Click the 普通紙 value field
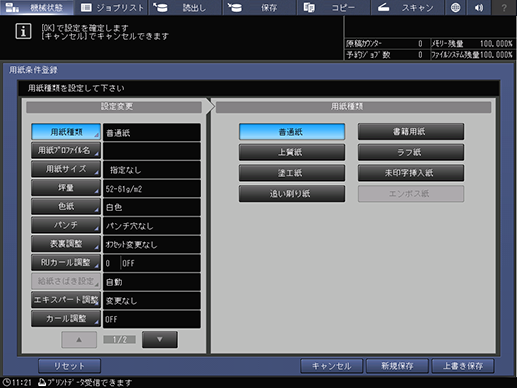 point(152,132)
